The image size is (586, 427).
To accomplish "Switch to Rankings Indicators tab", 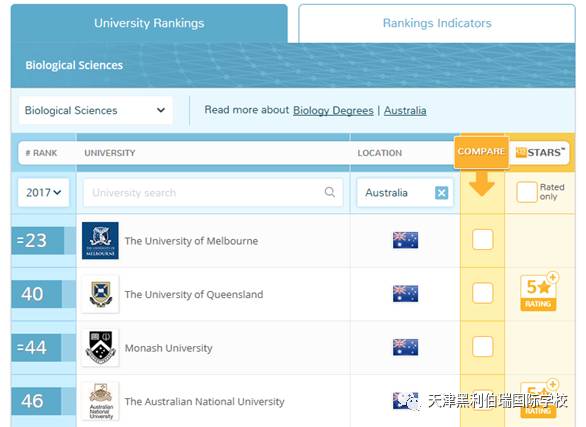I will [x=437, y=23].
